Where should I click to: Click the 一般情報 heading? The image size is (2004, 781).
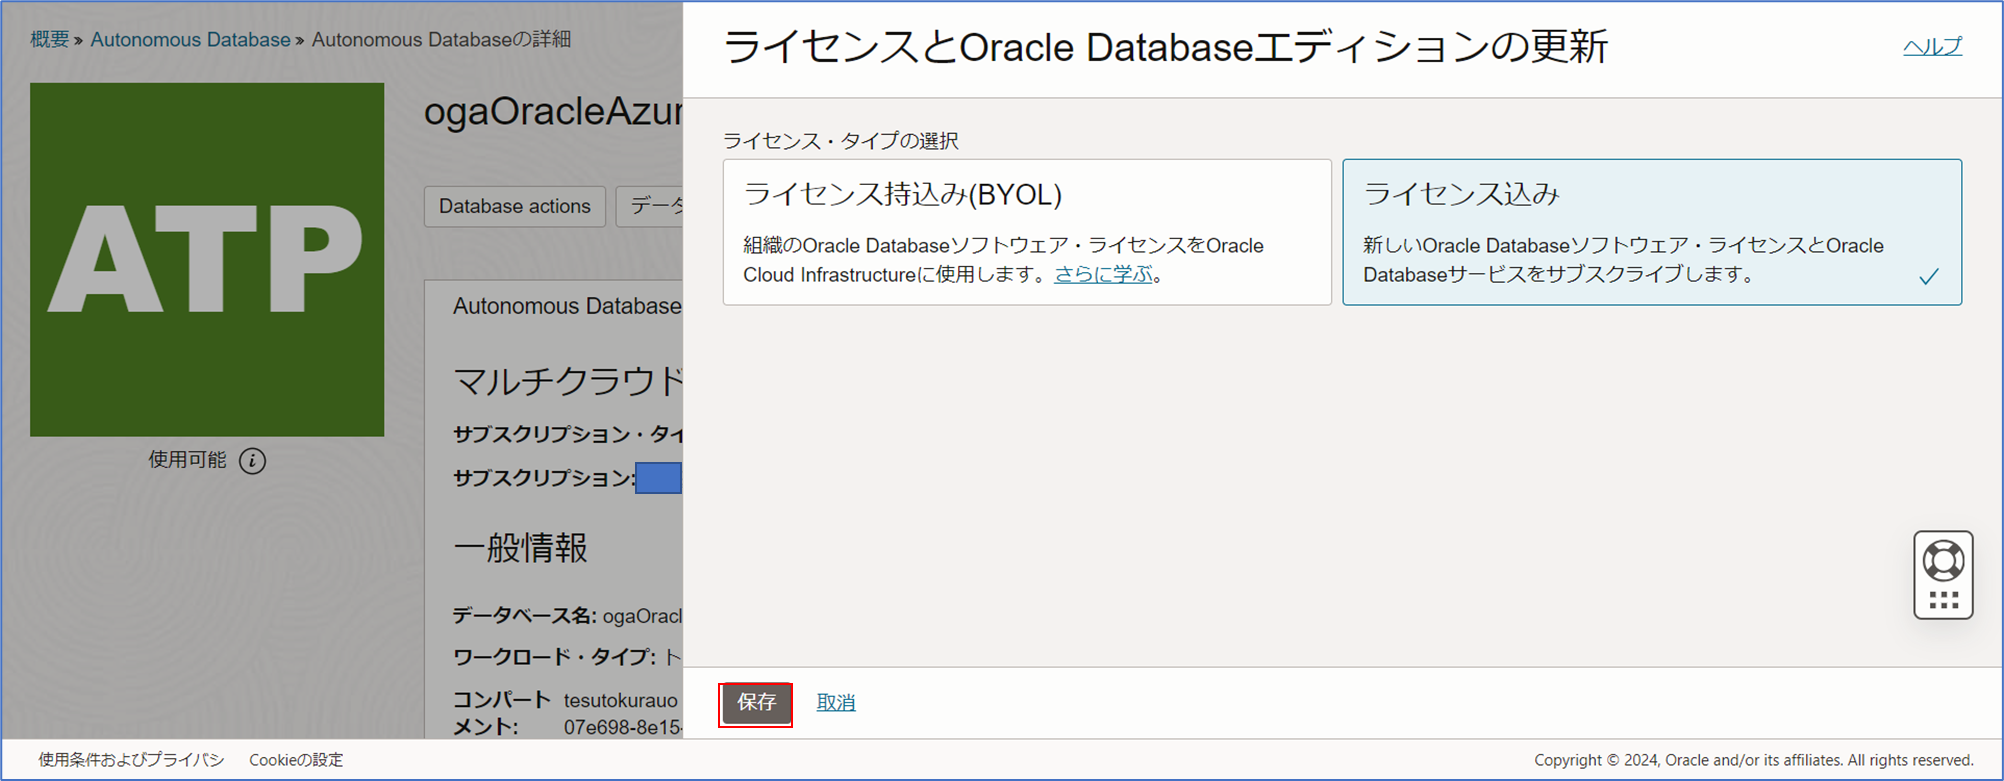520,548
